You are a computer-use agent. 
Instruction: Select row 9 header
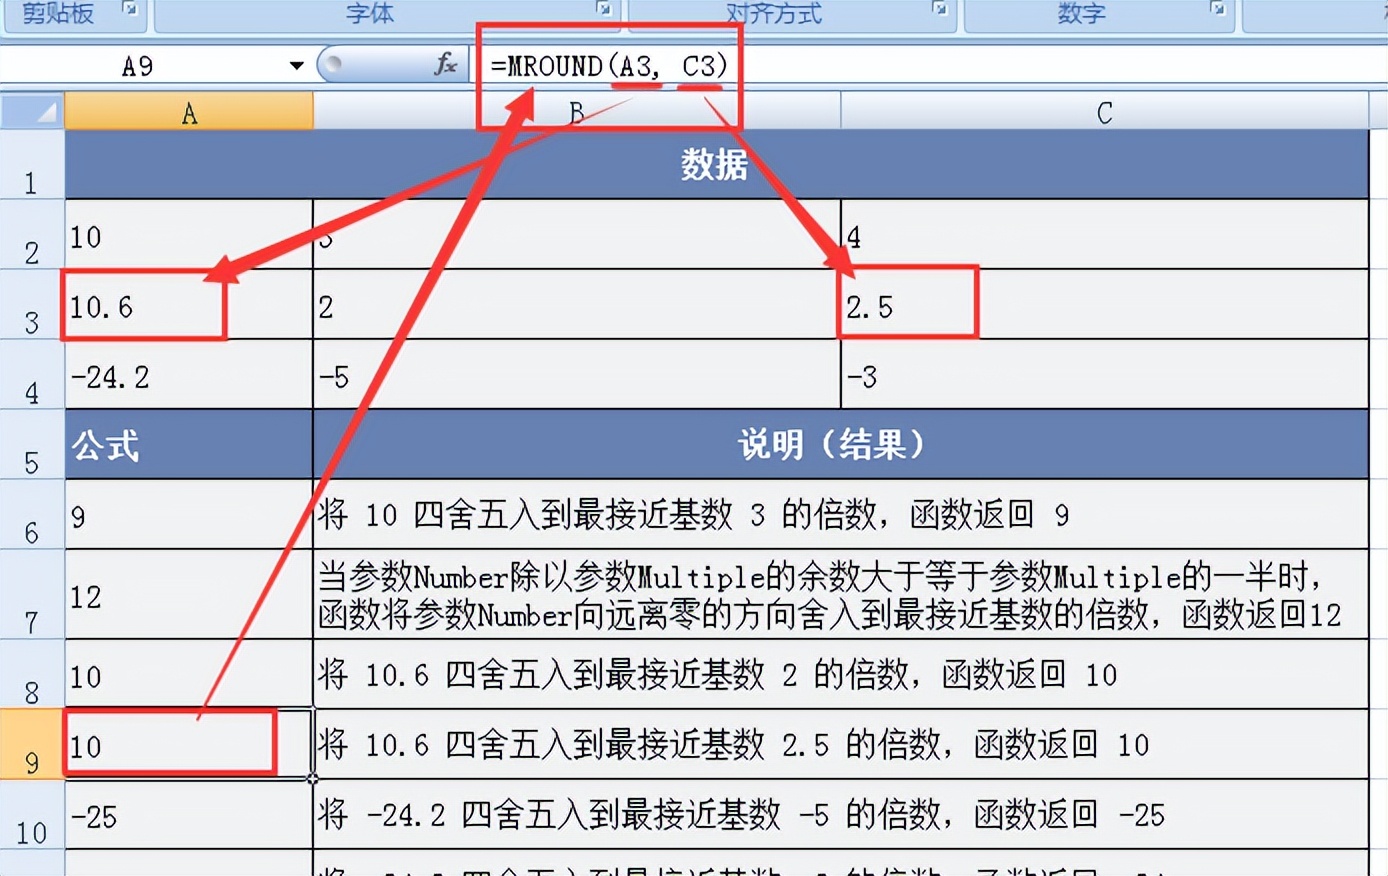(x=32, y=745)
